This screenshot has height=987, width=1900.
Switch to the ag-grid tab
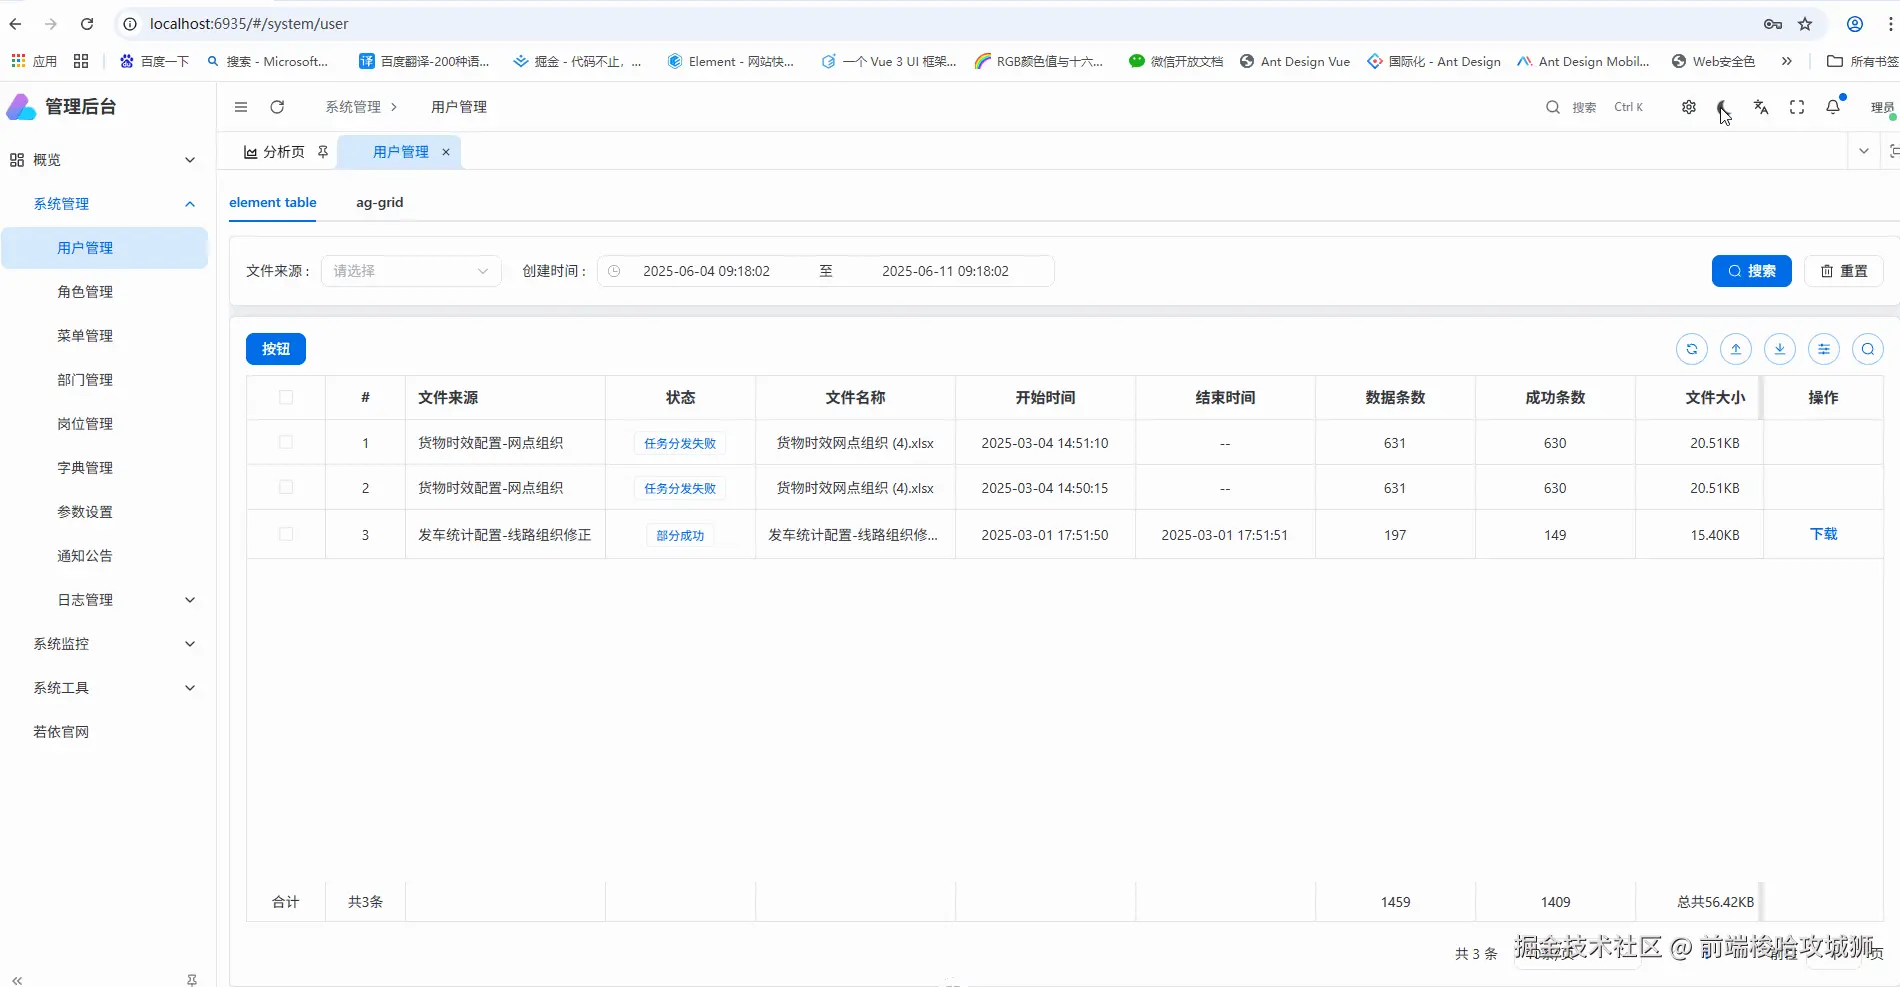pos(380,202)
